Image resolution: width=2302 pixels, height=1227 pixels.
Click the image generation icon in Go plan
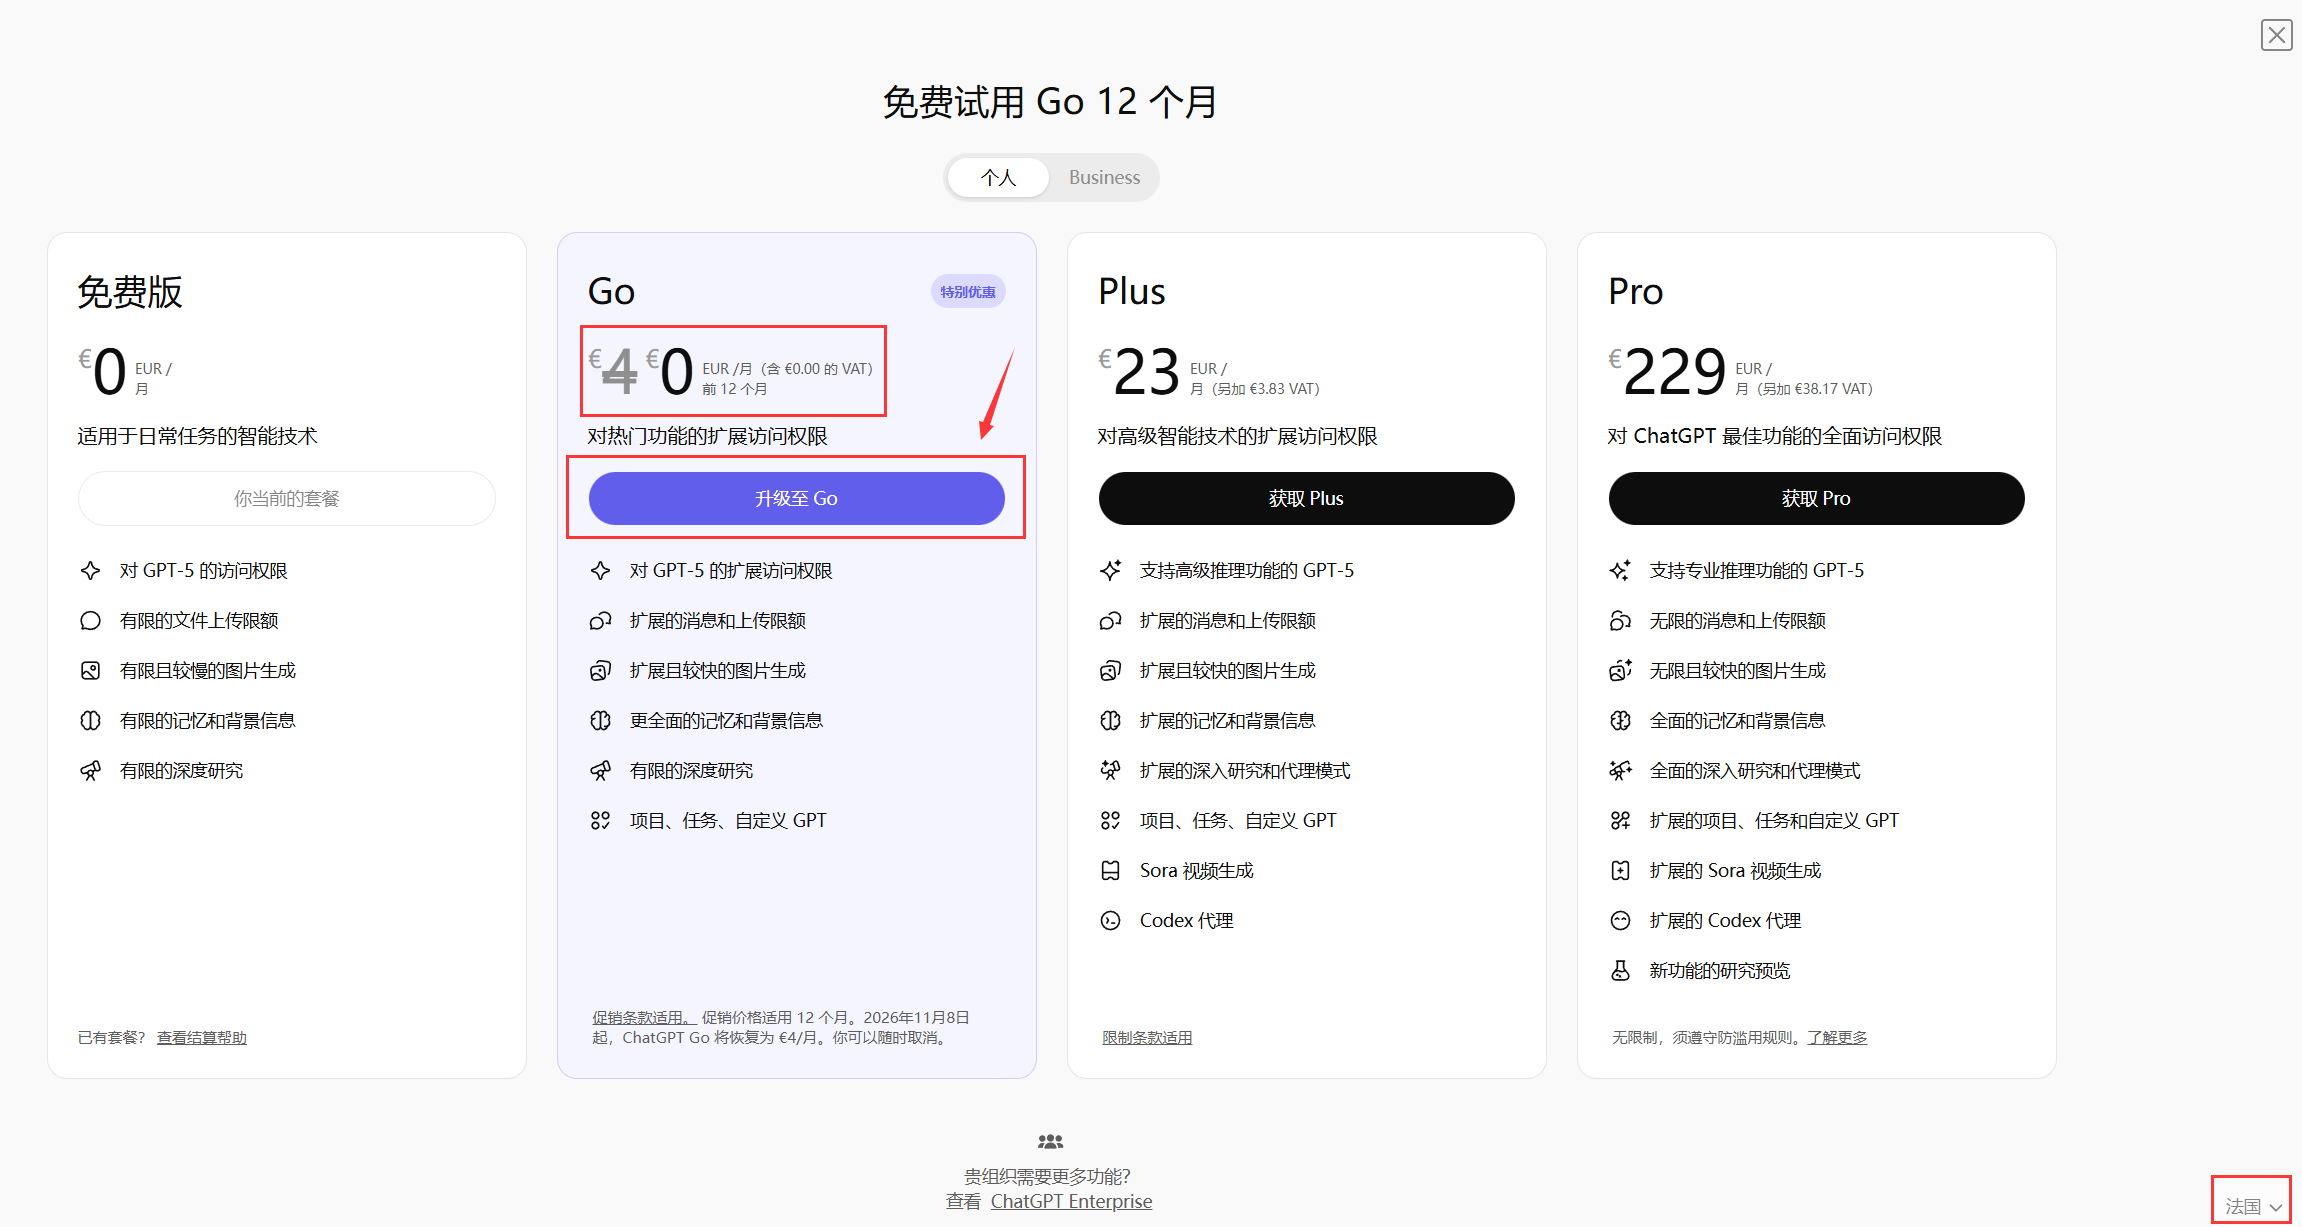click(x=600, y=671)
